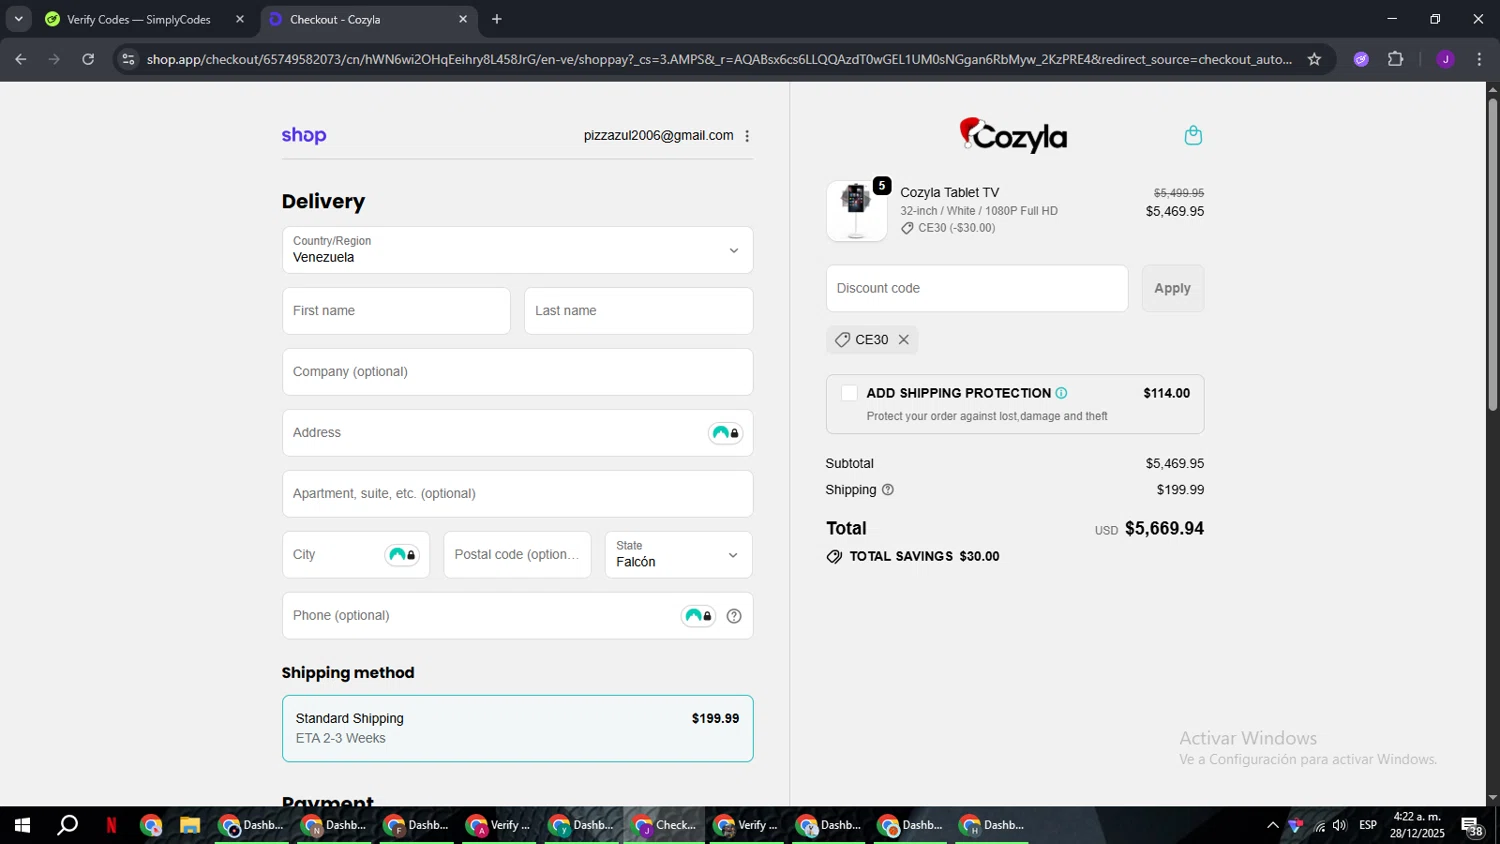Screen dimensions: 1500x844
Task: Click Apply discount button
Action: pos(1172,288)
